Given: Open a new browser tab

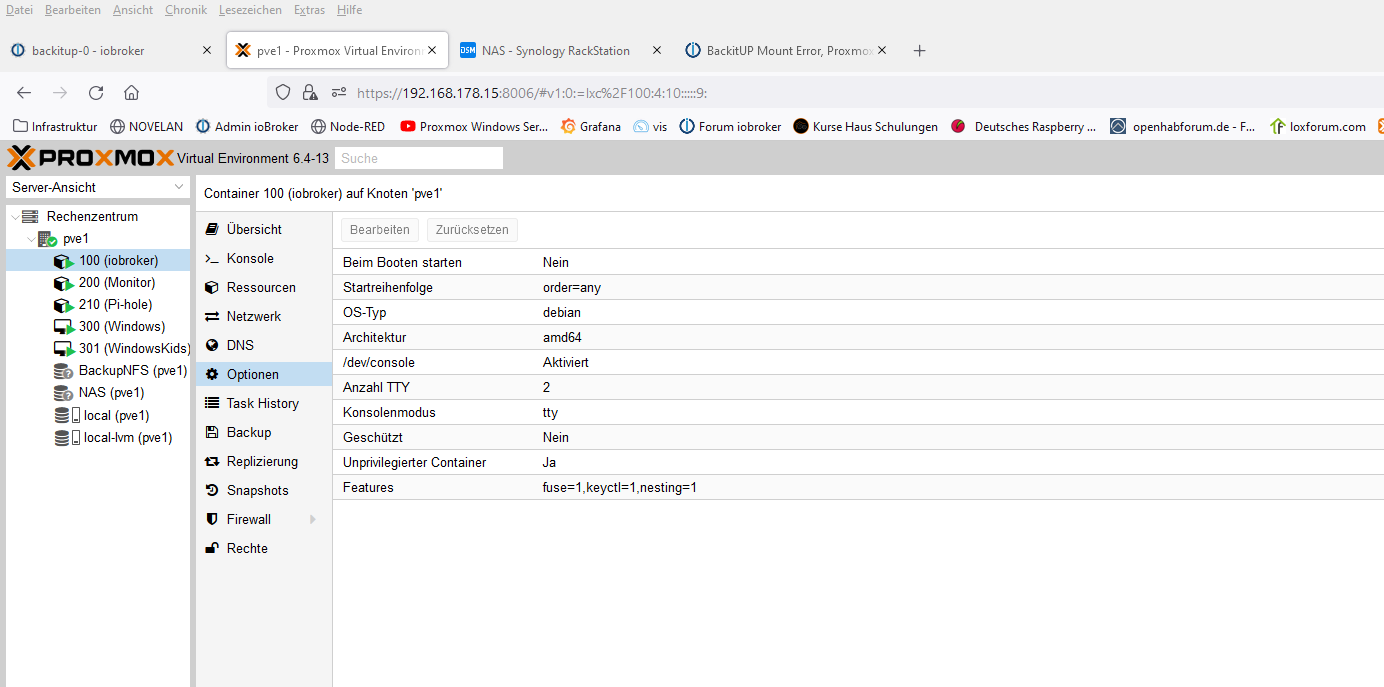Looking at the screenshot, I should [x=920, y=50].
